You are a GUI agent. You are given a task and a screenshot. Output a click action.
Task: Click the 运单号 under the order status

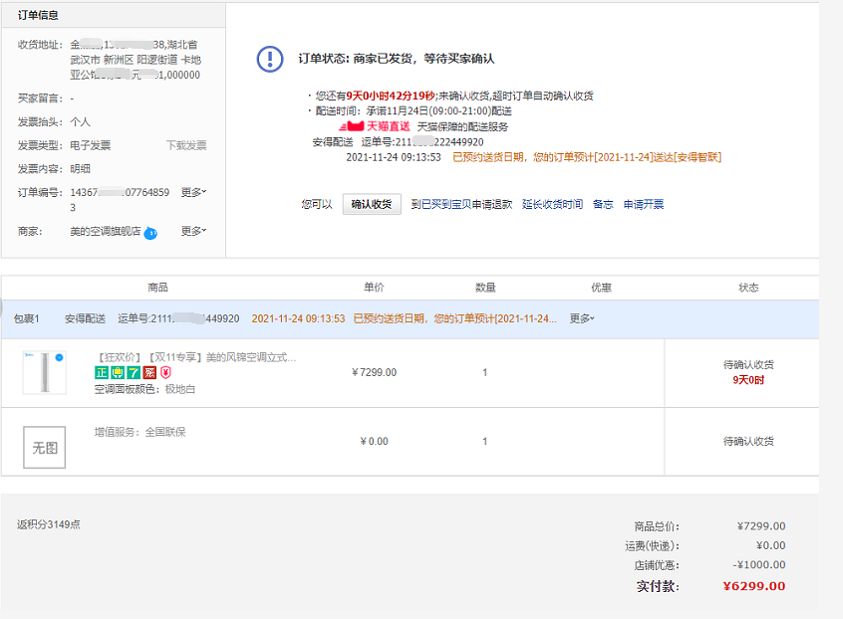(x=422, y=142)
